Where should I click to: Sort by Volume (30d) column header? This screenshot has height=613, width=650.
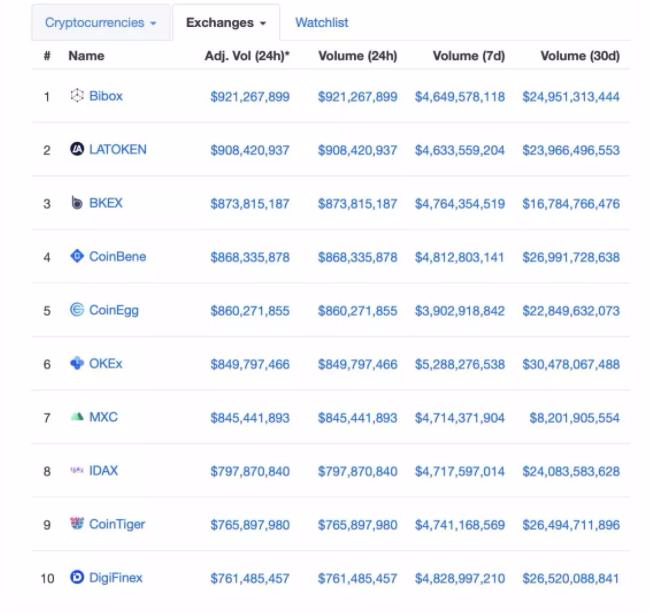580,56
